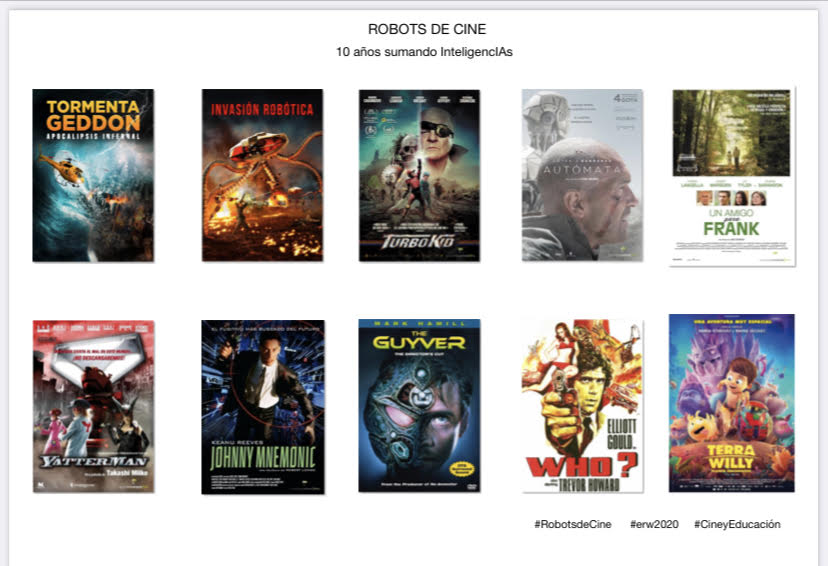Open the Autómata film poster
Image resolution: width=828 pixels, height=566 pixels.
coord(582,175)
